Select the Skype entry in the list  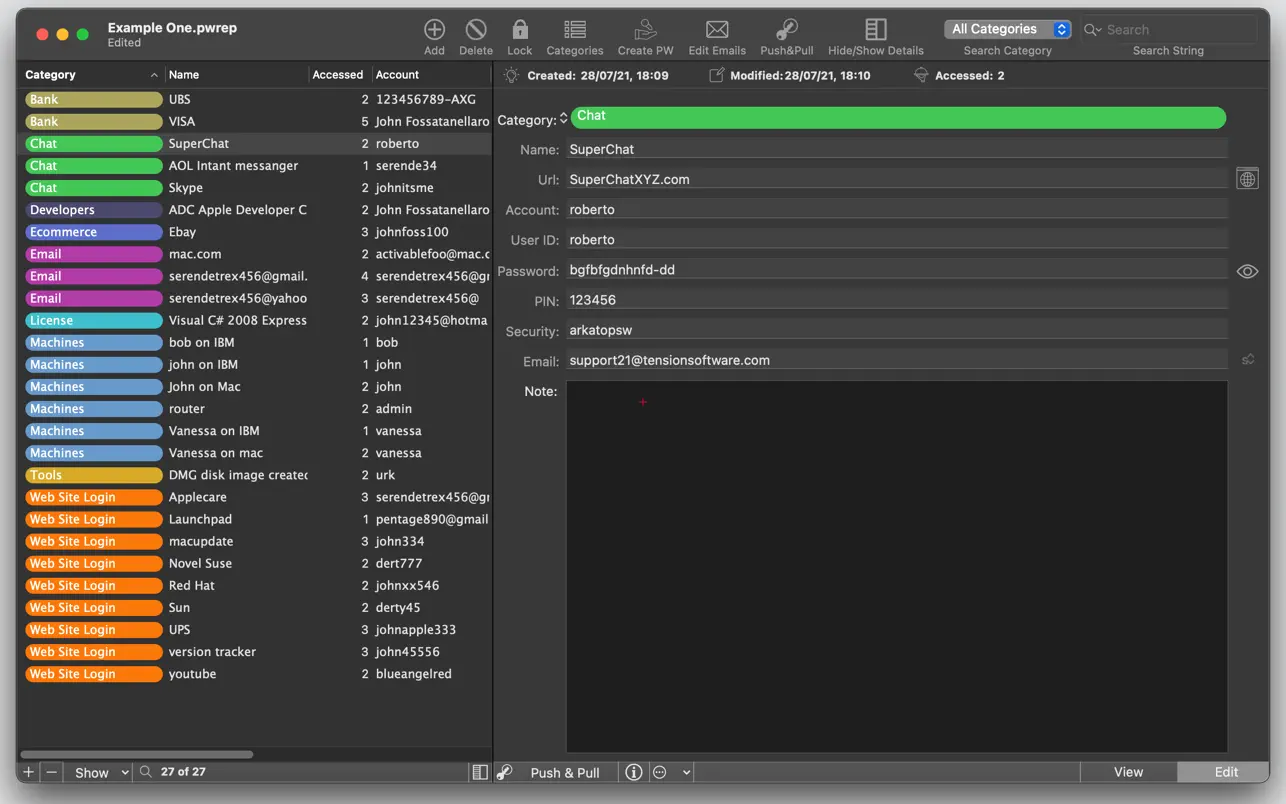click(186, 188)
